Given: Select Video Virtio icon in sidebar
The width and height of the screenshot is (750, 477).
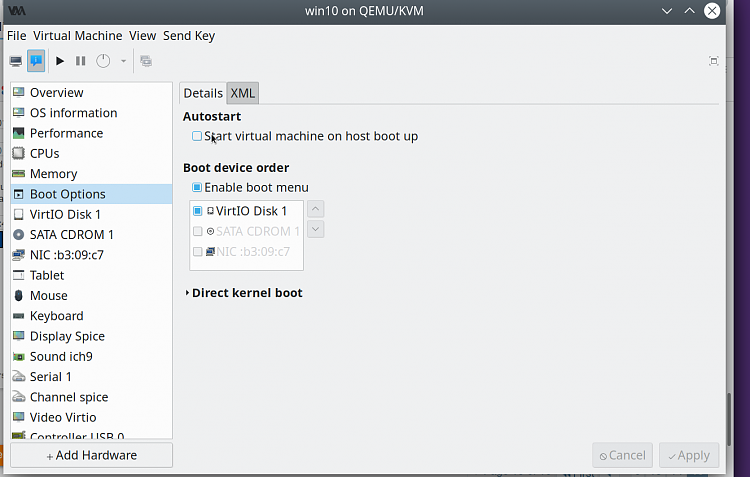Looking at the screenshot, I should coord(19,417).
